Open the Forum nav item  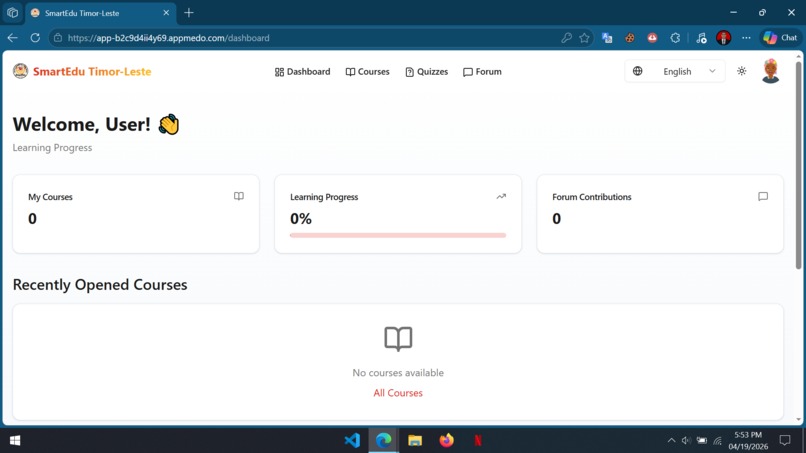coord(482,71)
